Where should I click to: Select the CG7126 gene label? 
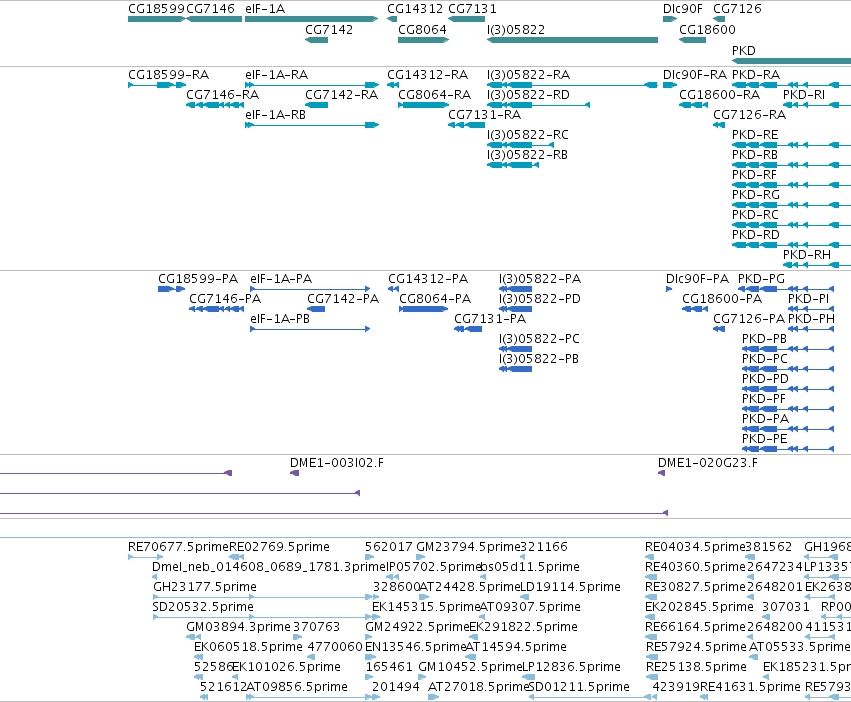(737, 9)
